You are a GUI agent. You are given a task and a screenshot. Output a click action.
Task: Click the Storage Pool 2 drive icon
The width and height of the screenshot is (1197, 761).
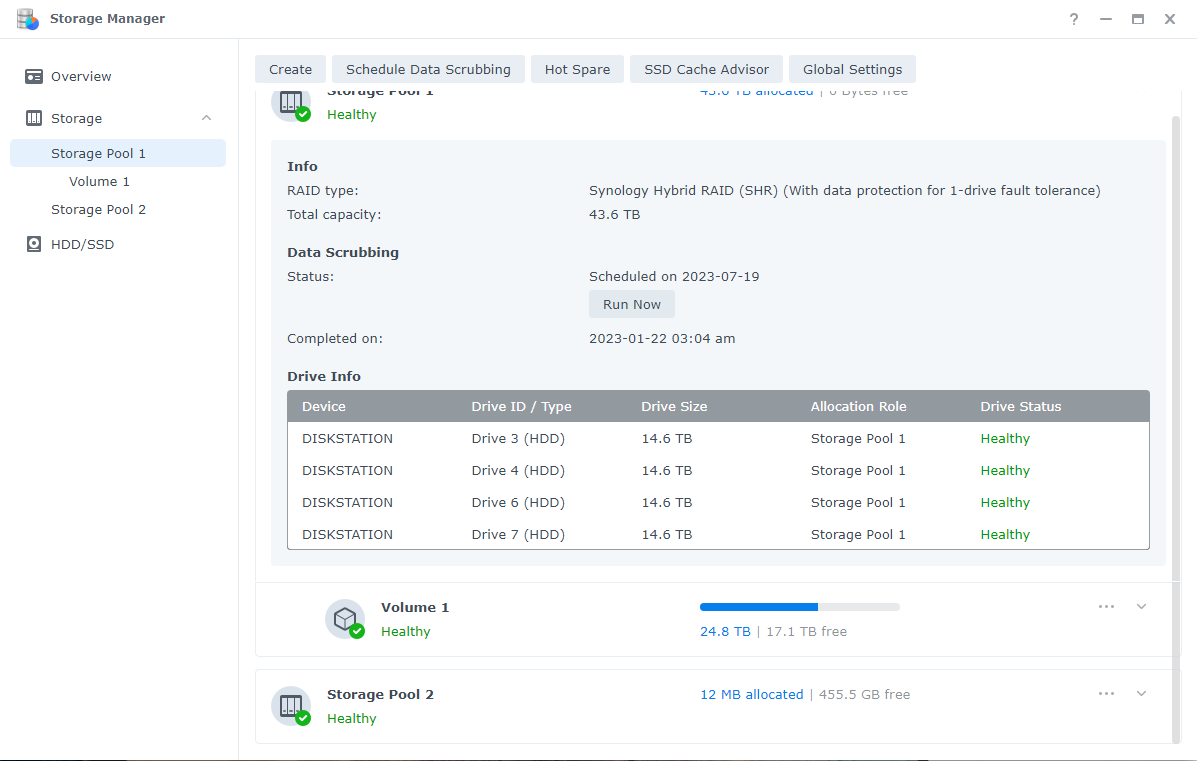point(291,706)
